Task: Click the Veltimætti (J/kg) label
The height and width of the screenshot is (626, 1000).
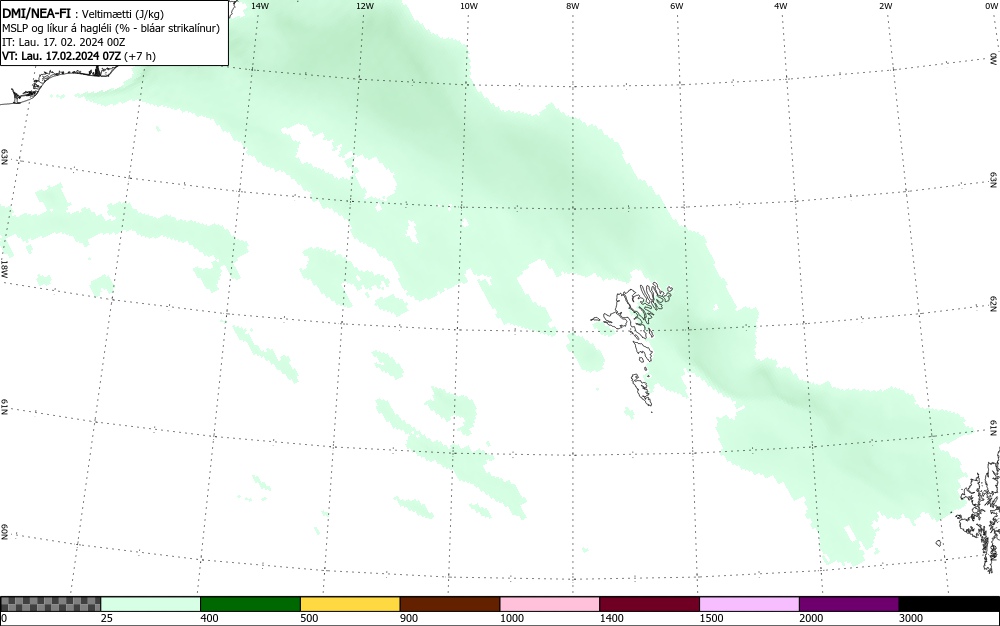Action: click(123, 14)
